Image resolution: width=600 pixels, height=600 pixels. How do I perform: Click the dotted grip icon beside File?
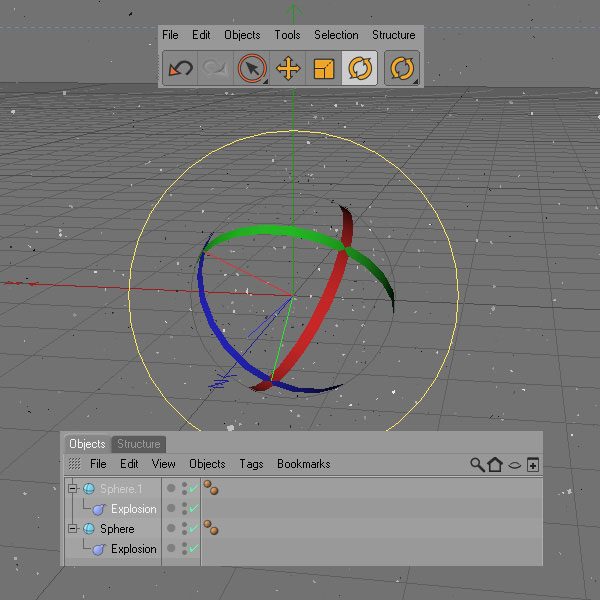tap(75, 464)
